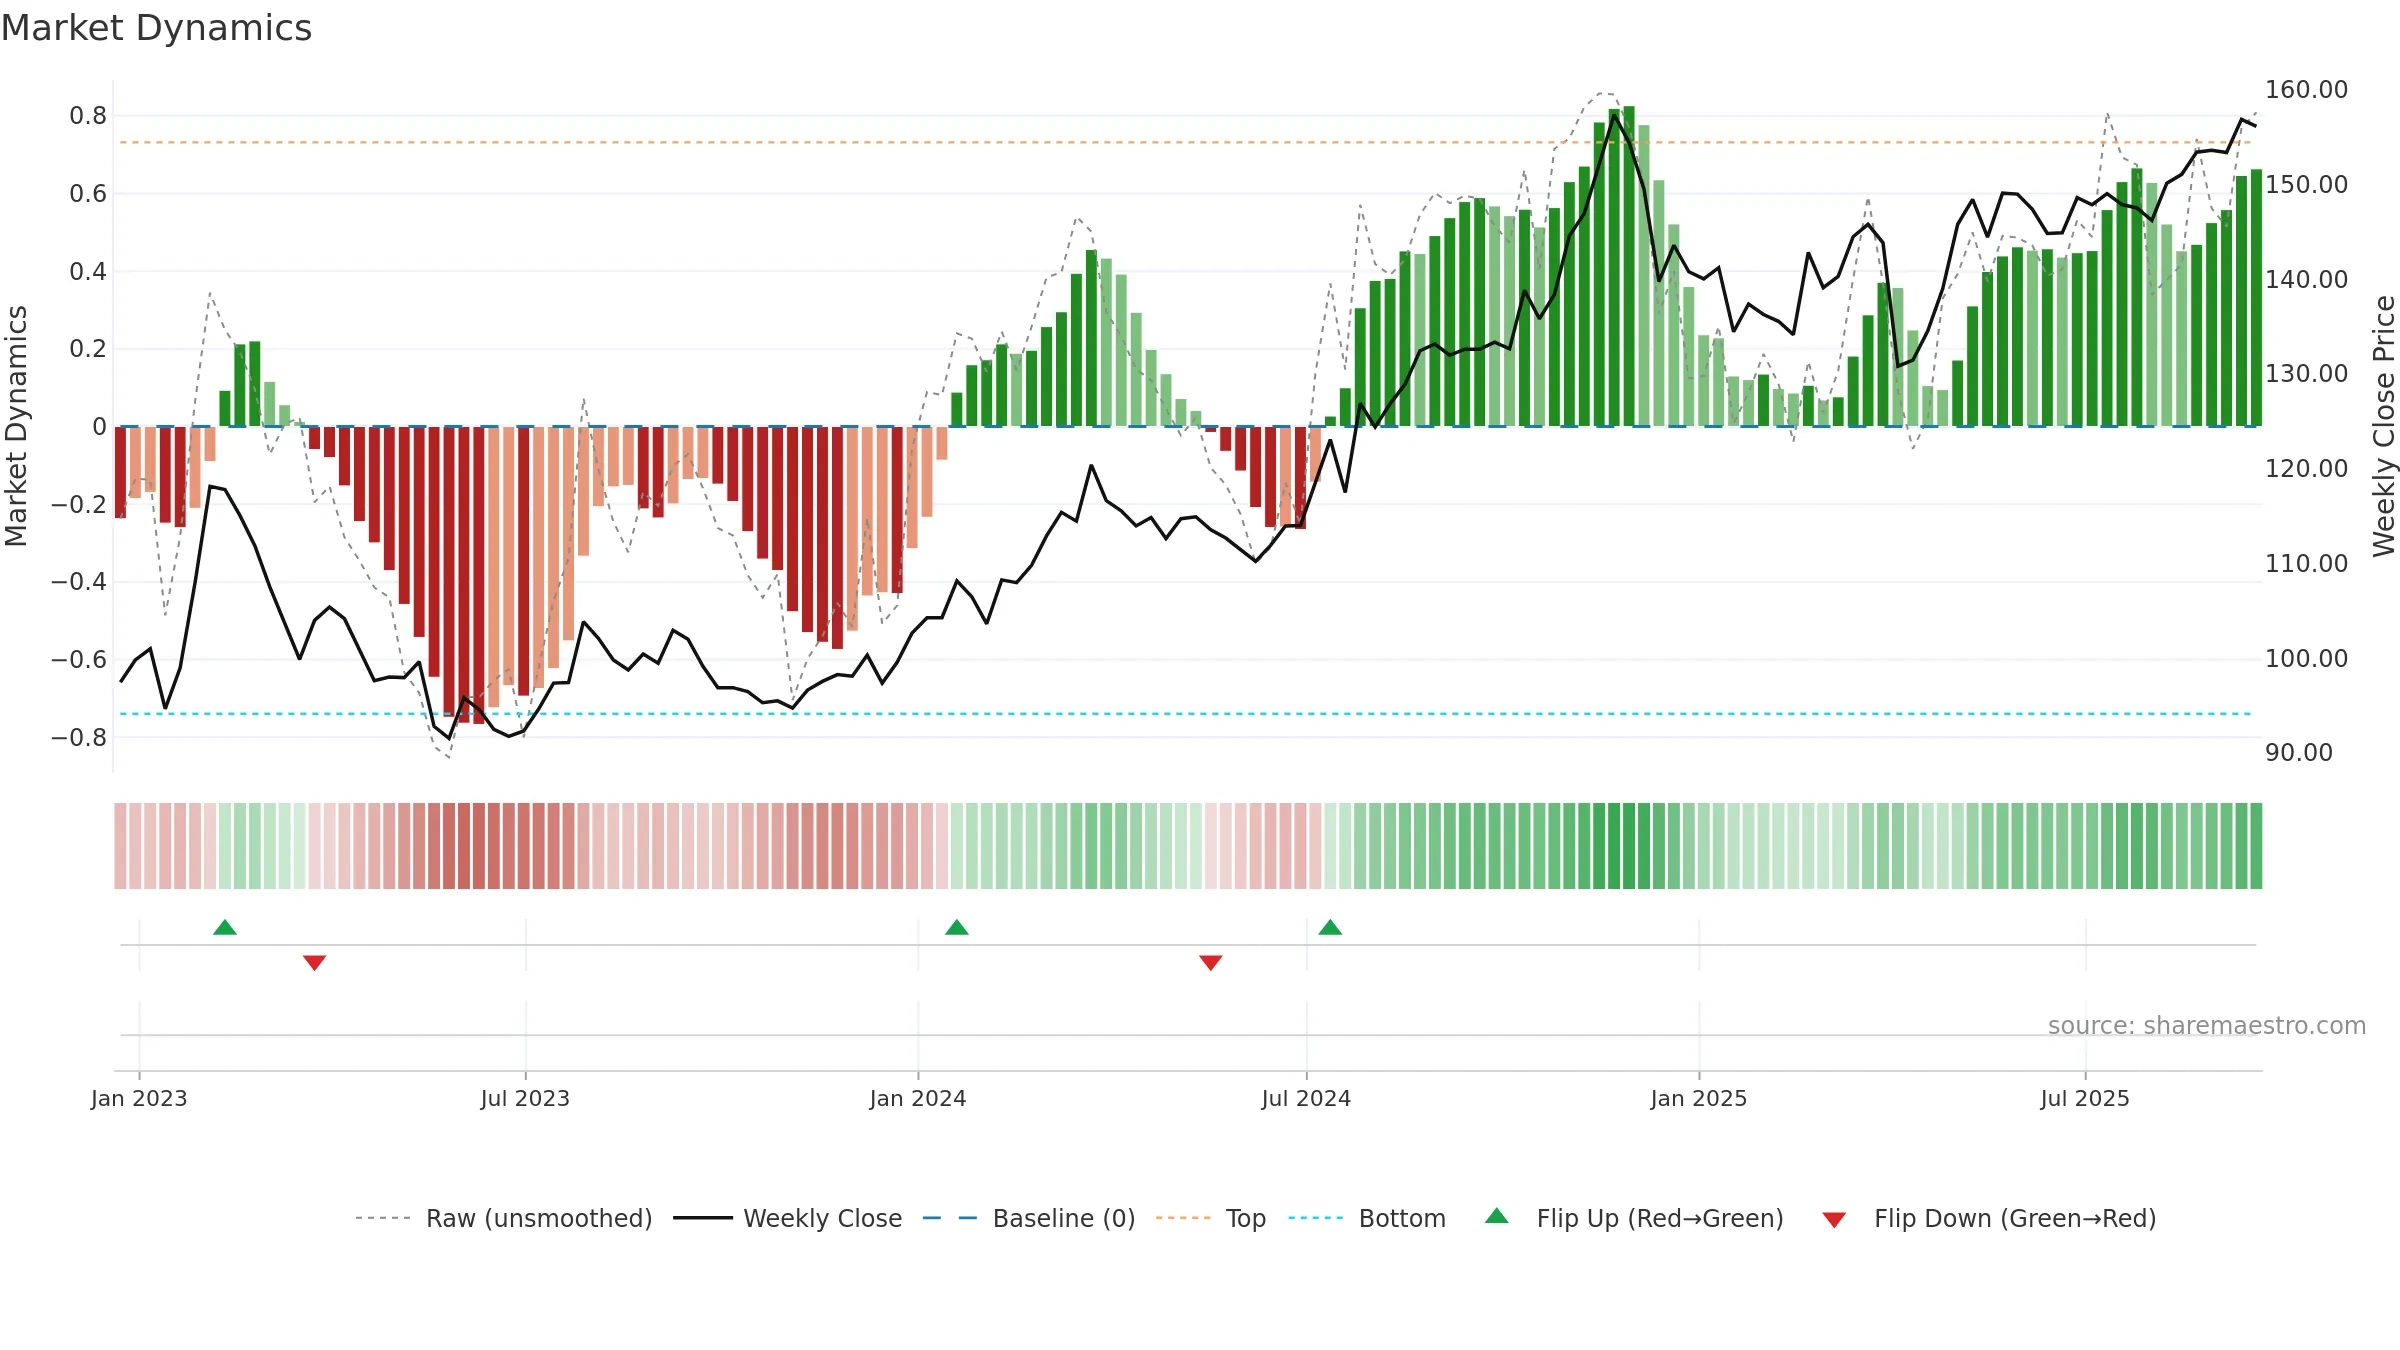The image size is (2400, 1350).
Task: Select the red flip-down marker before Jul 2024
Action: 1211,963
